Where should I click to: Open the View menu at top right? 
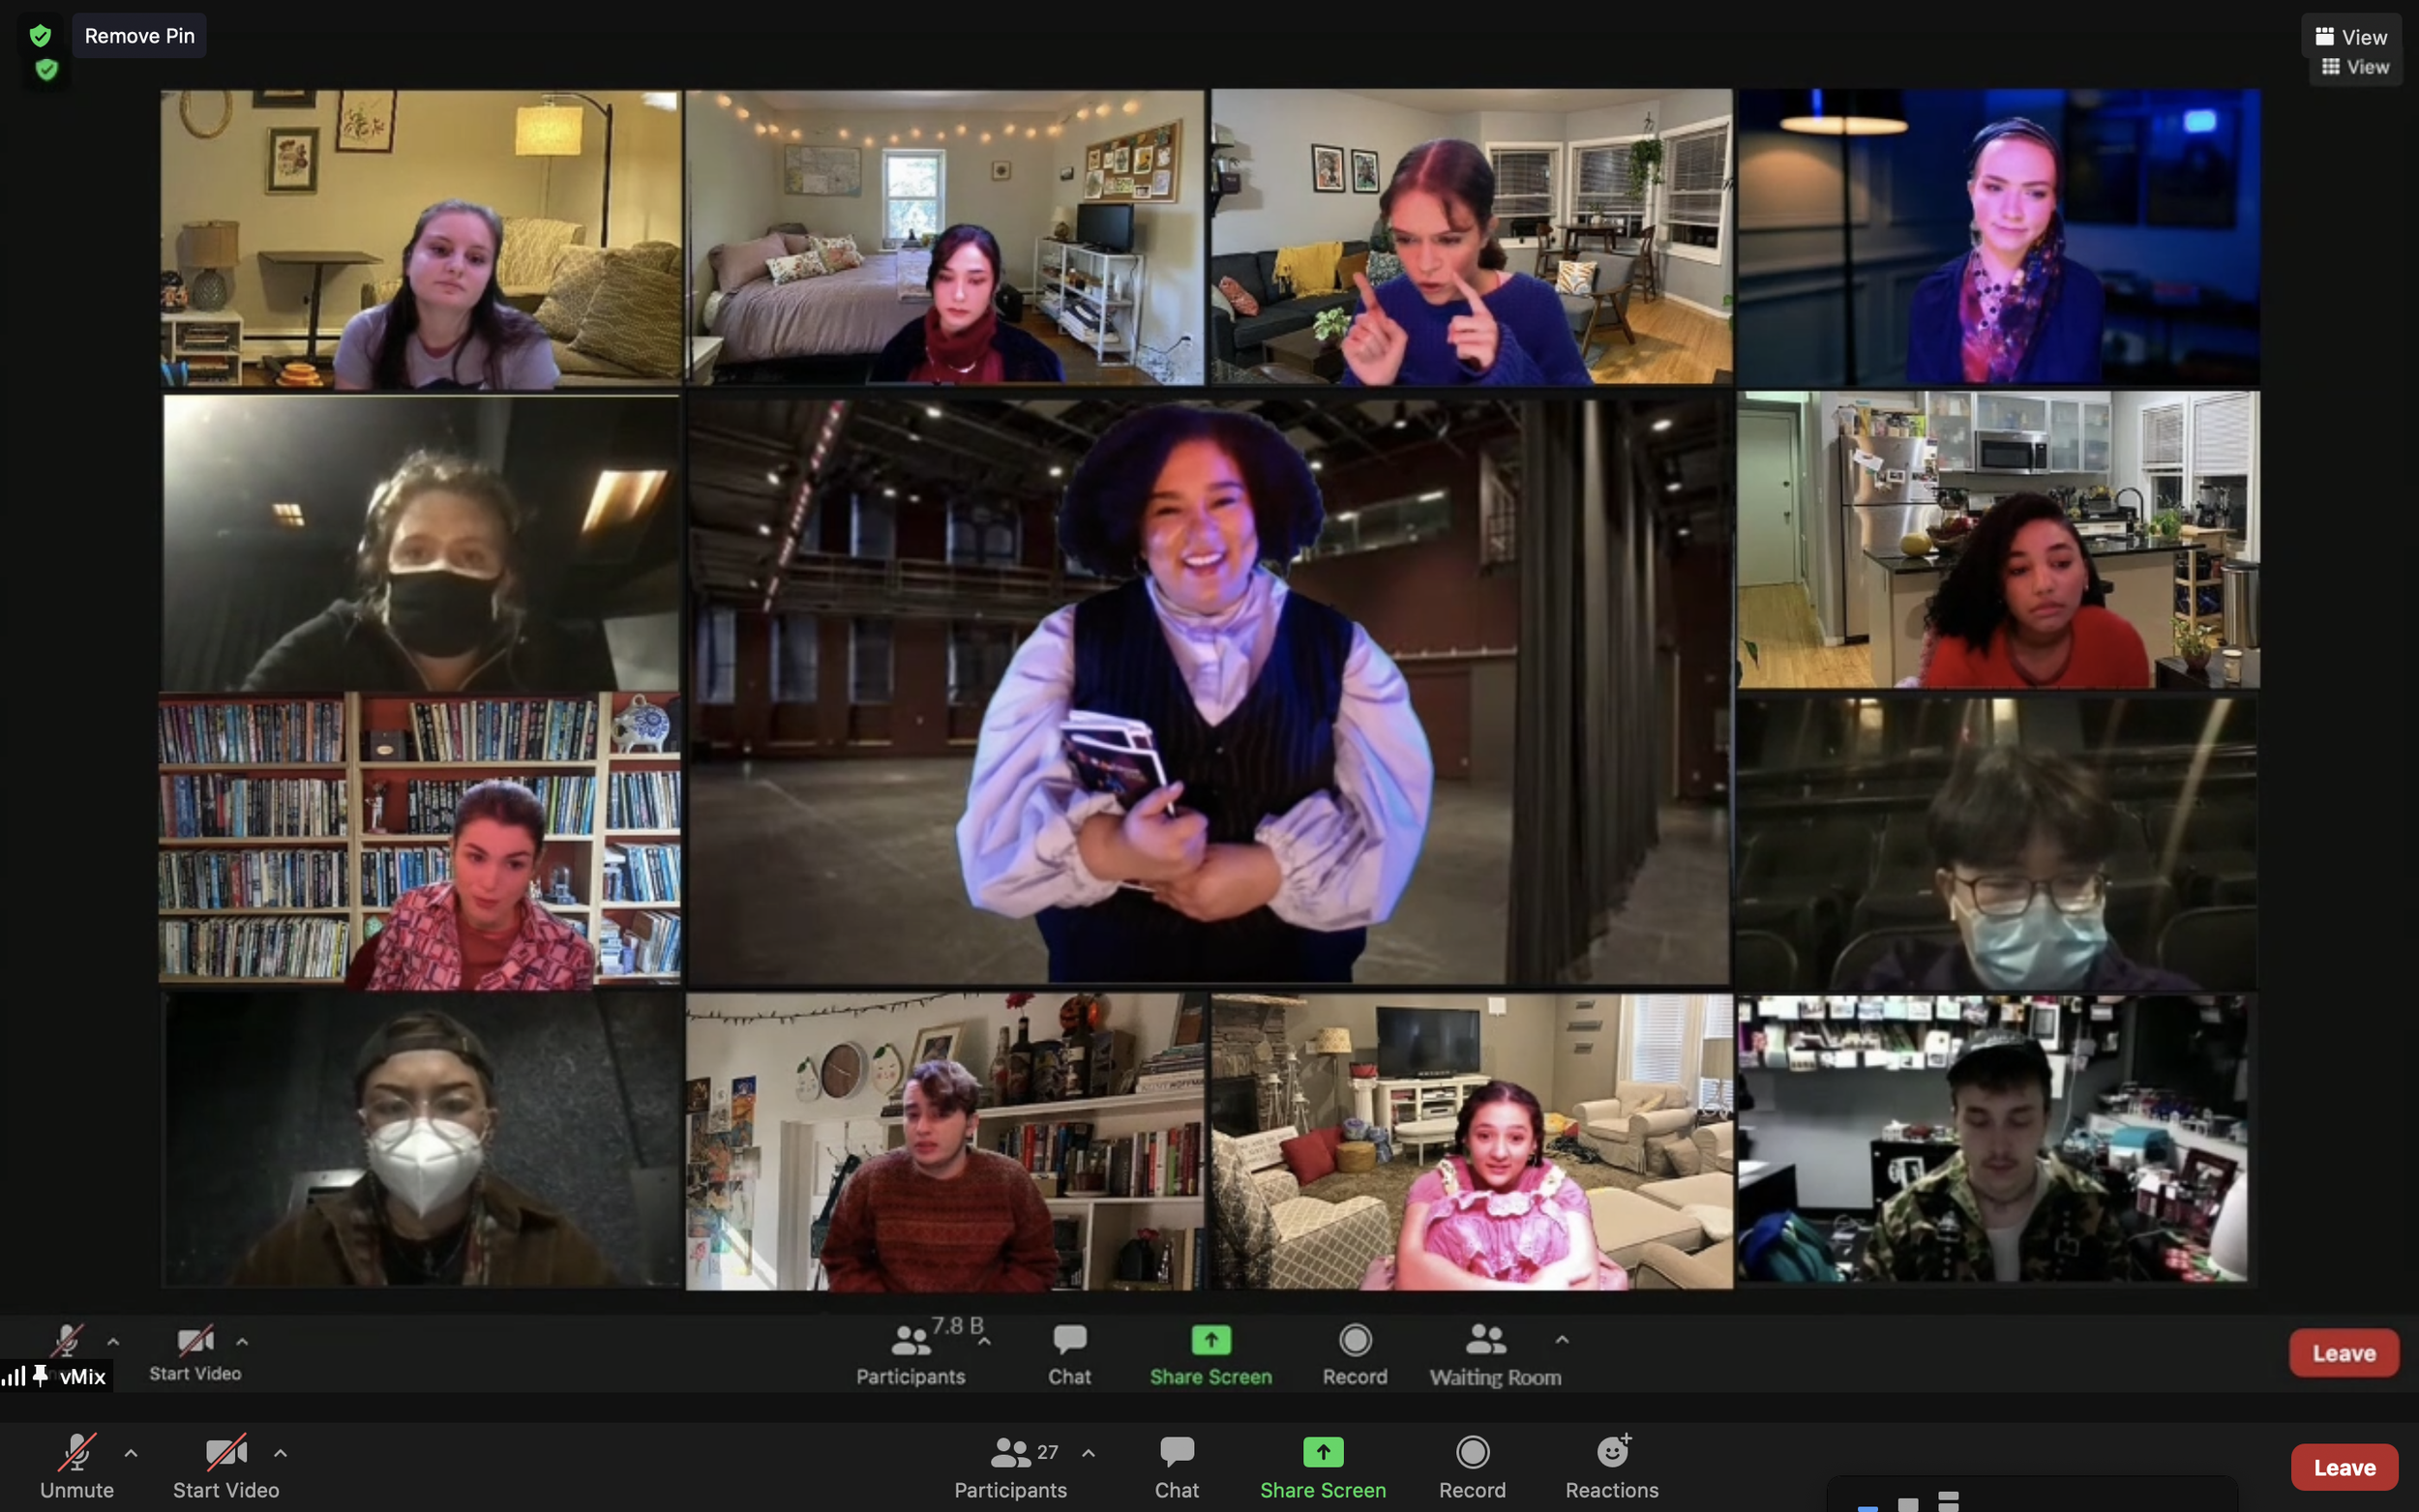(x=2351, y=37)
